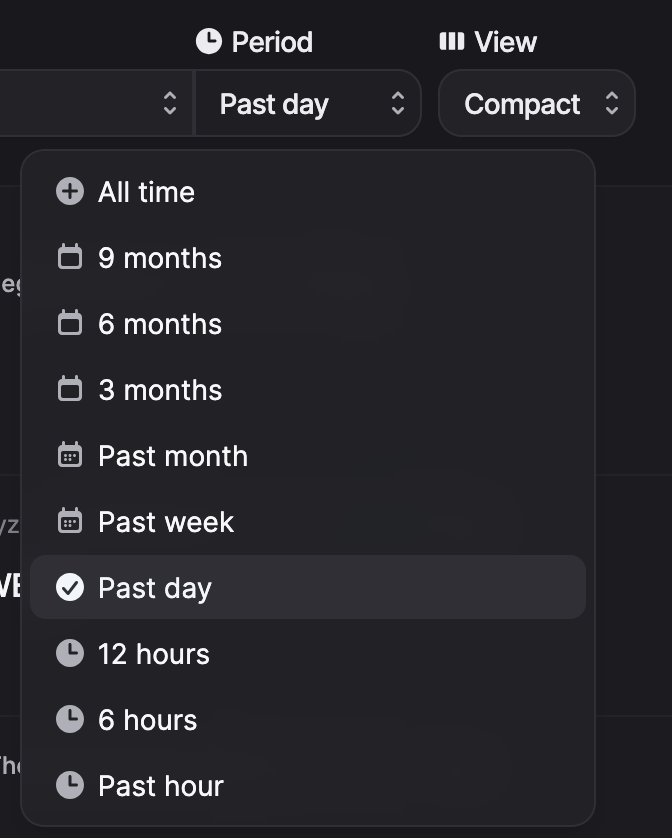Image resolution: width=672 pixels, height=838 pixels.
Task: Click the clock icon next to 6 hours
Action: click(x=69, y=720)
